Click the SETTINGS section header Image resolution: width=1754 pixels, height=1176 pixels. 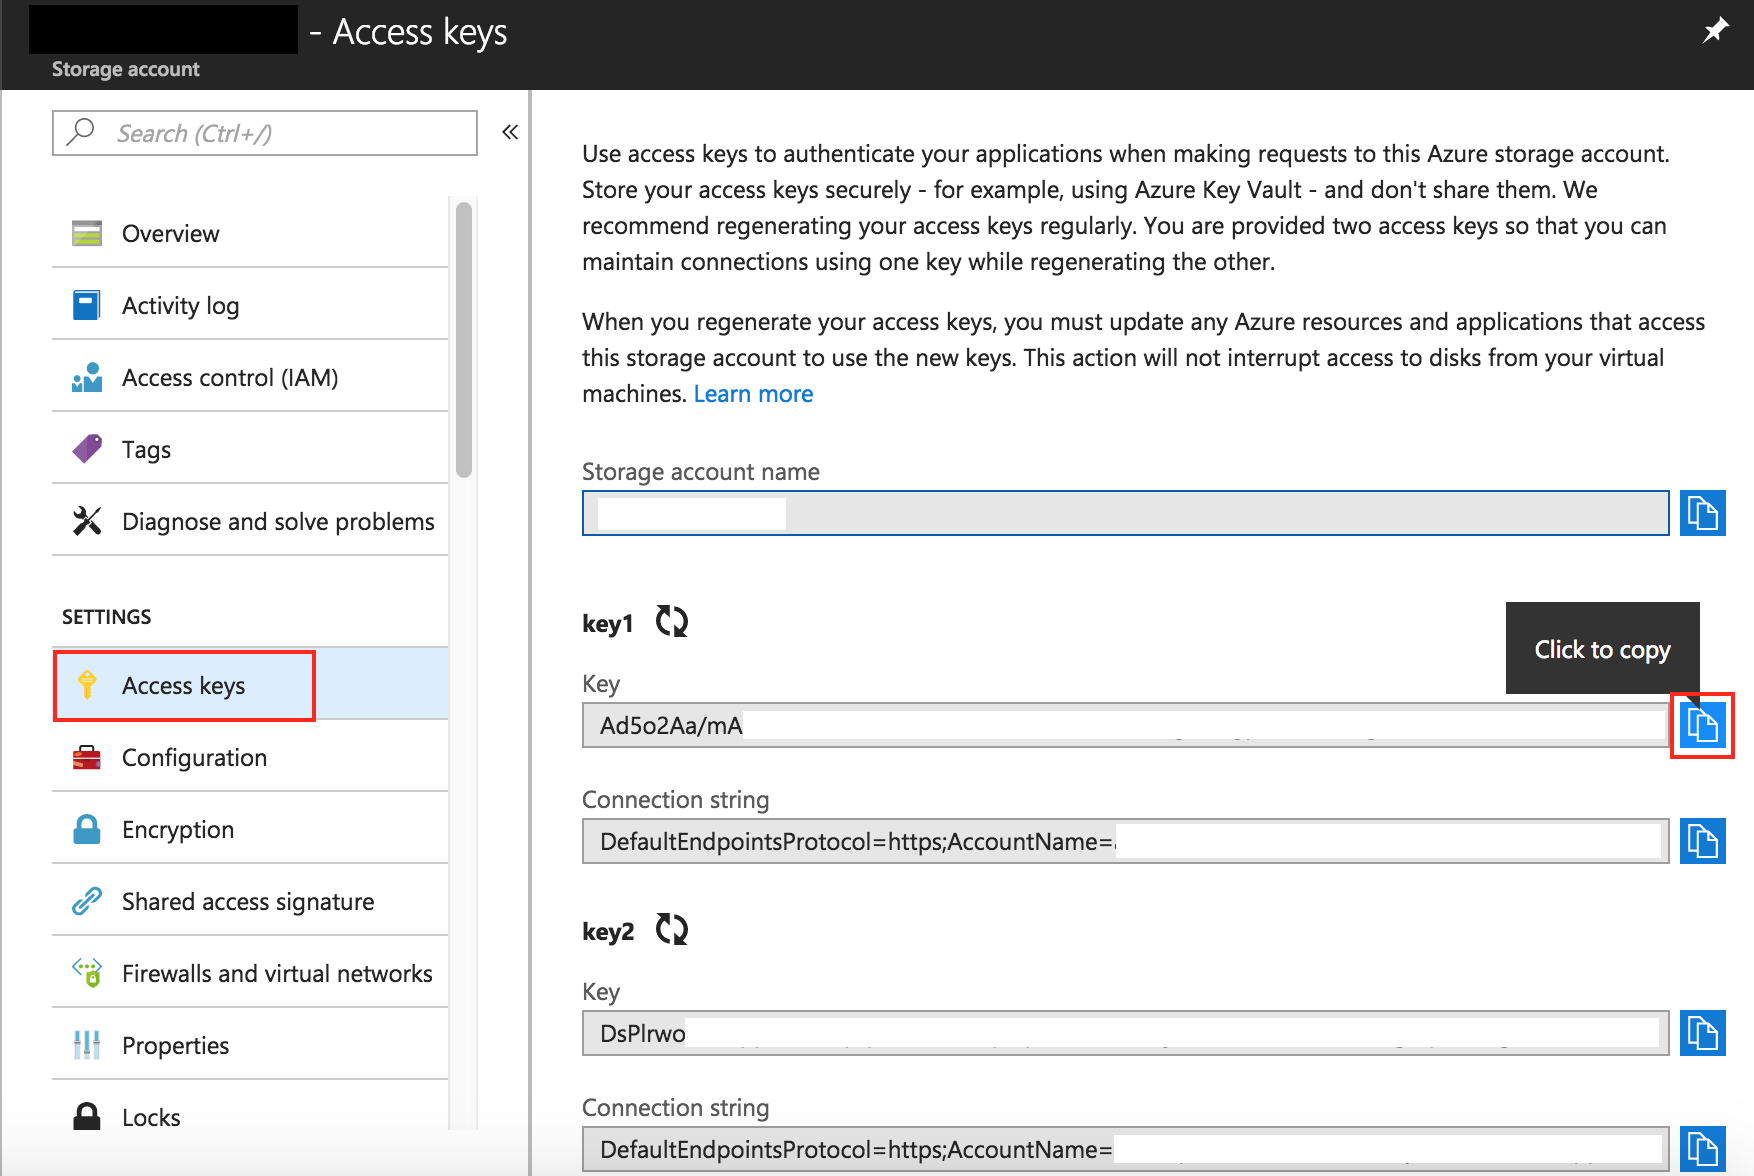point(106,617)
